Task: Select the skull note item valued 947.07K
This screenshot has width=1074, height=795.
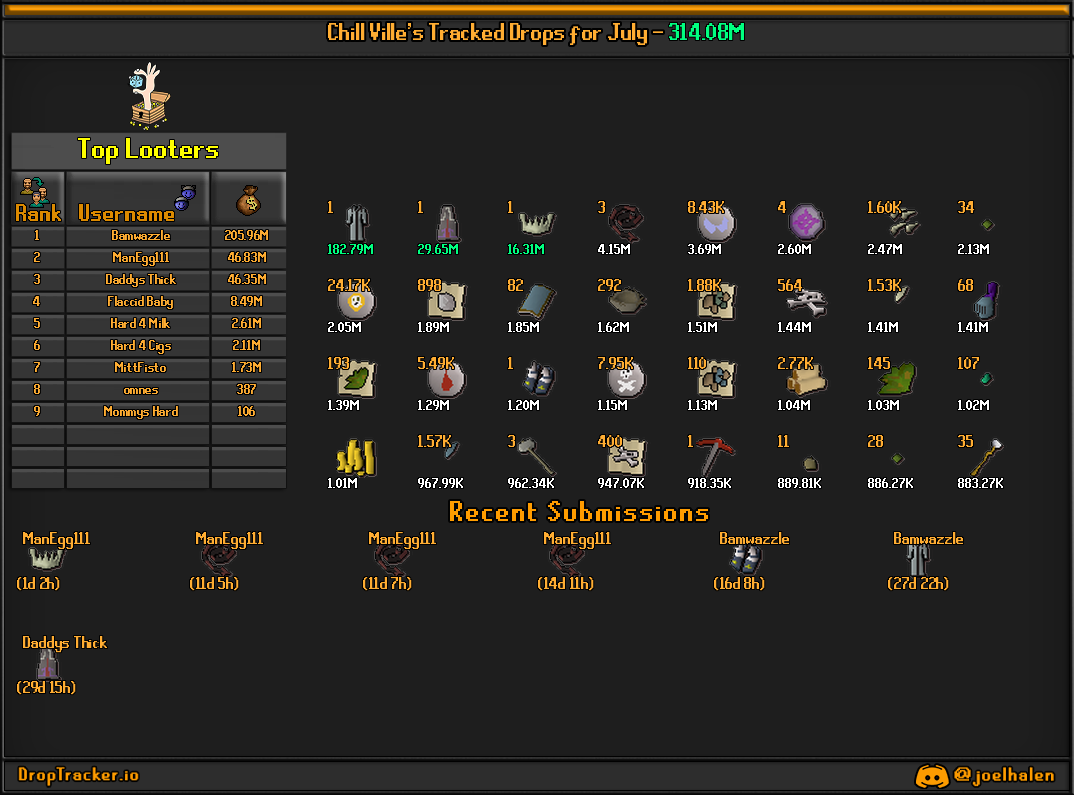Action: [626, 457]
